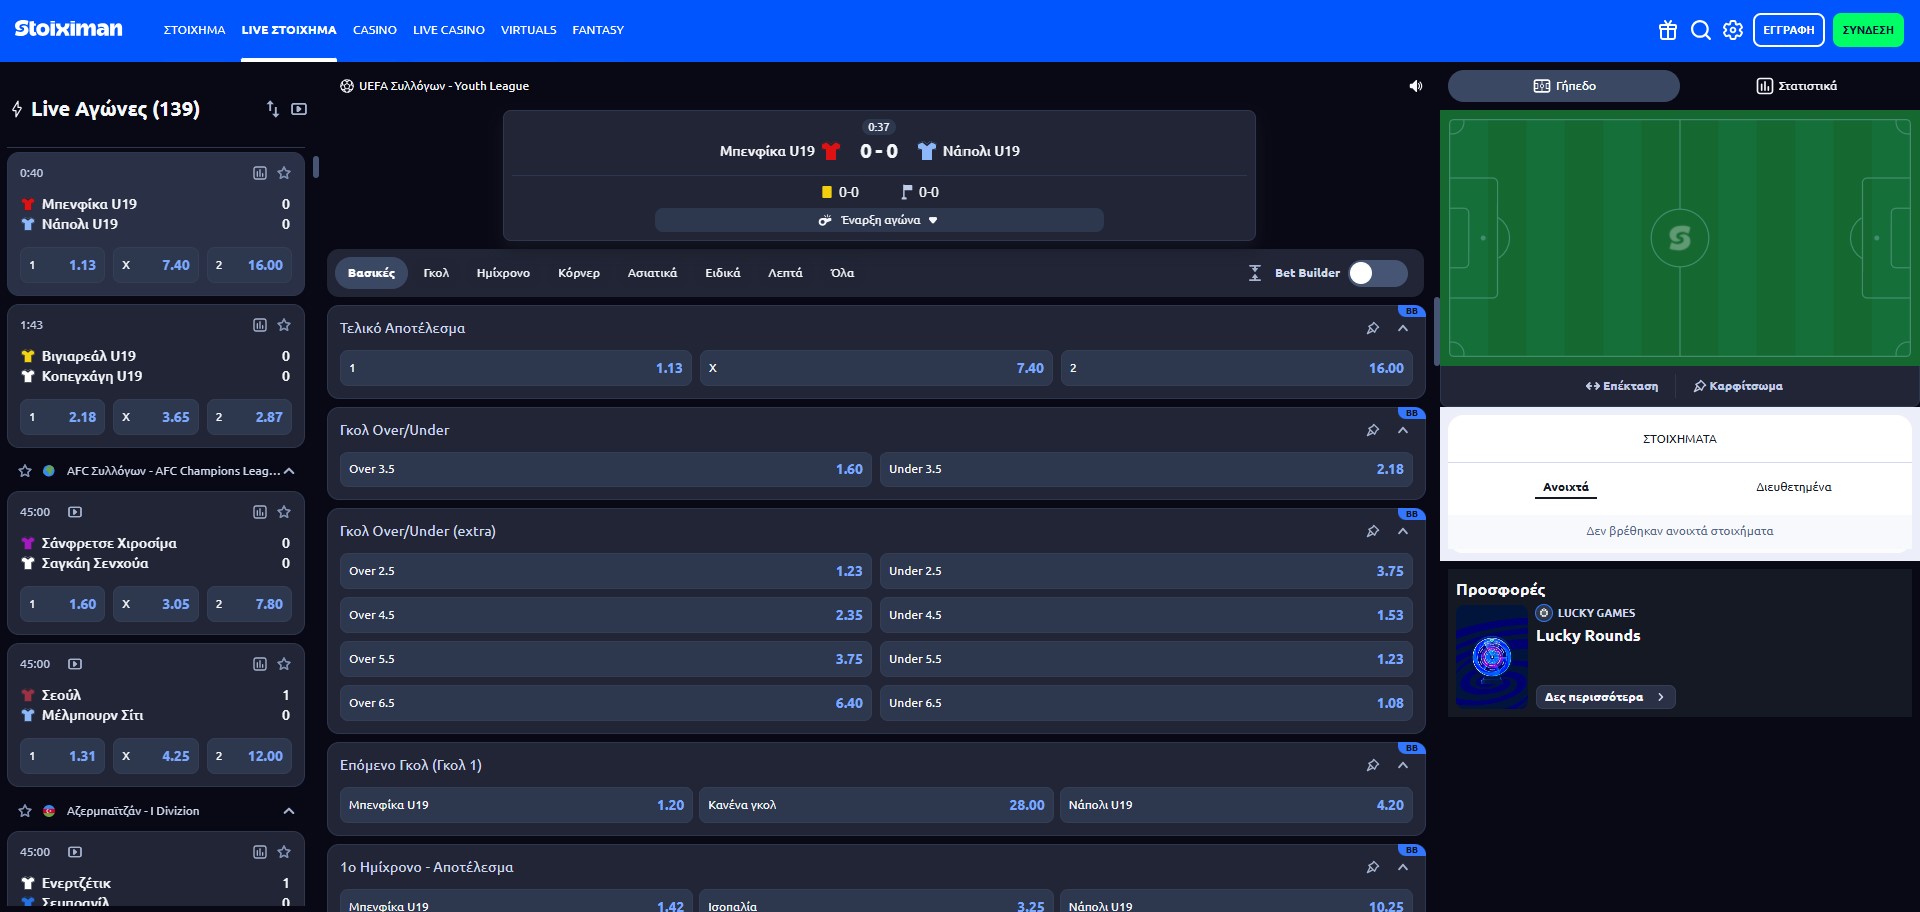The image size is (1920, 912).
Task: Select Over 3.5 odds at 1.60
Action: [605, 469]
